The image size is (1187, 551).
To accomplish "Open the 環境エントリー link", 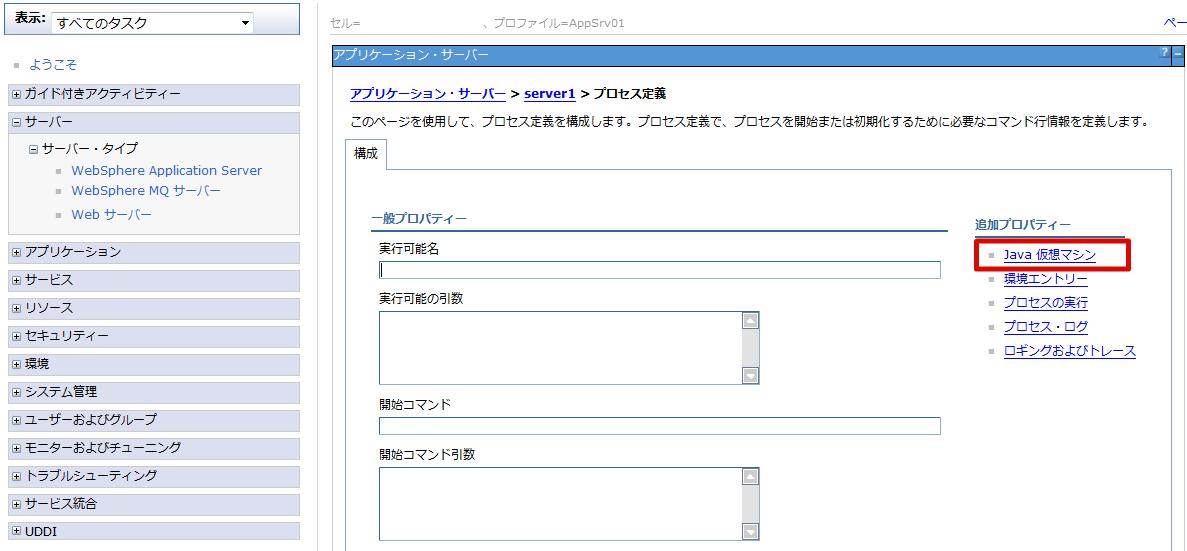I will pyautogui.click(x=1045, y=279).
